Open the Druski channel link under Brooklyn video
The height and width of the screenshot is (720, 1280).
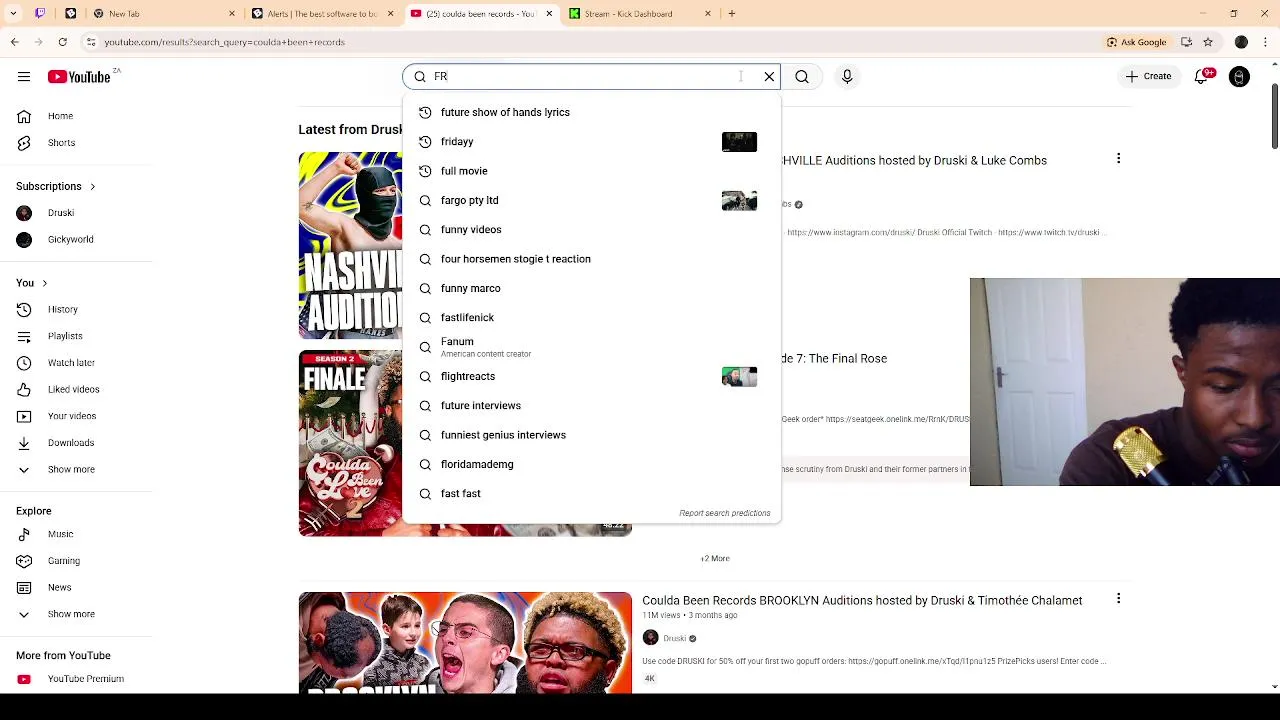675,638
